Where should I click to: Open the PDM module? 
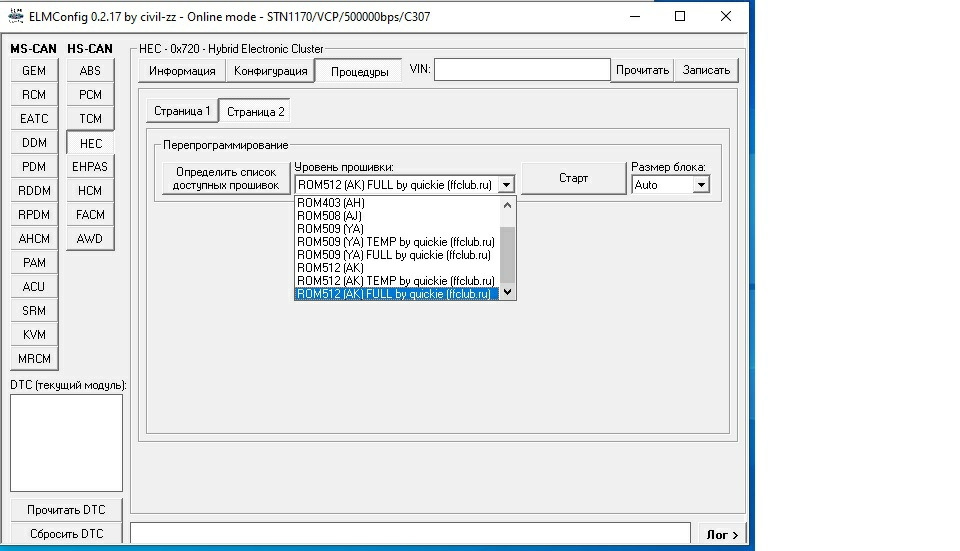click(x=34, y=167)
